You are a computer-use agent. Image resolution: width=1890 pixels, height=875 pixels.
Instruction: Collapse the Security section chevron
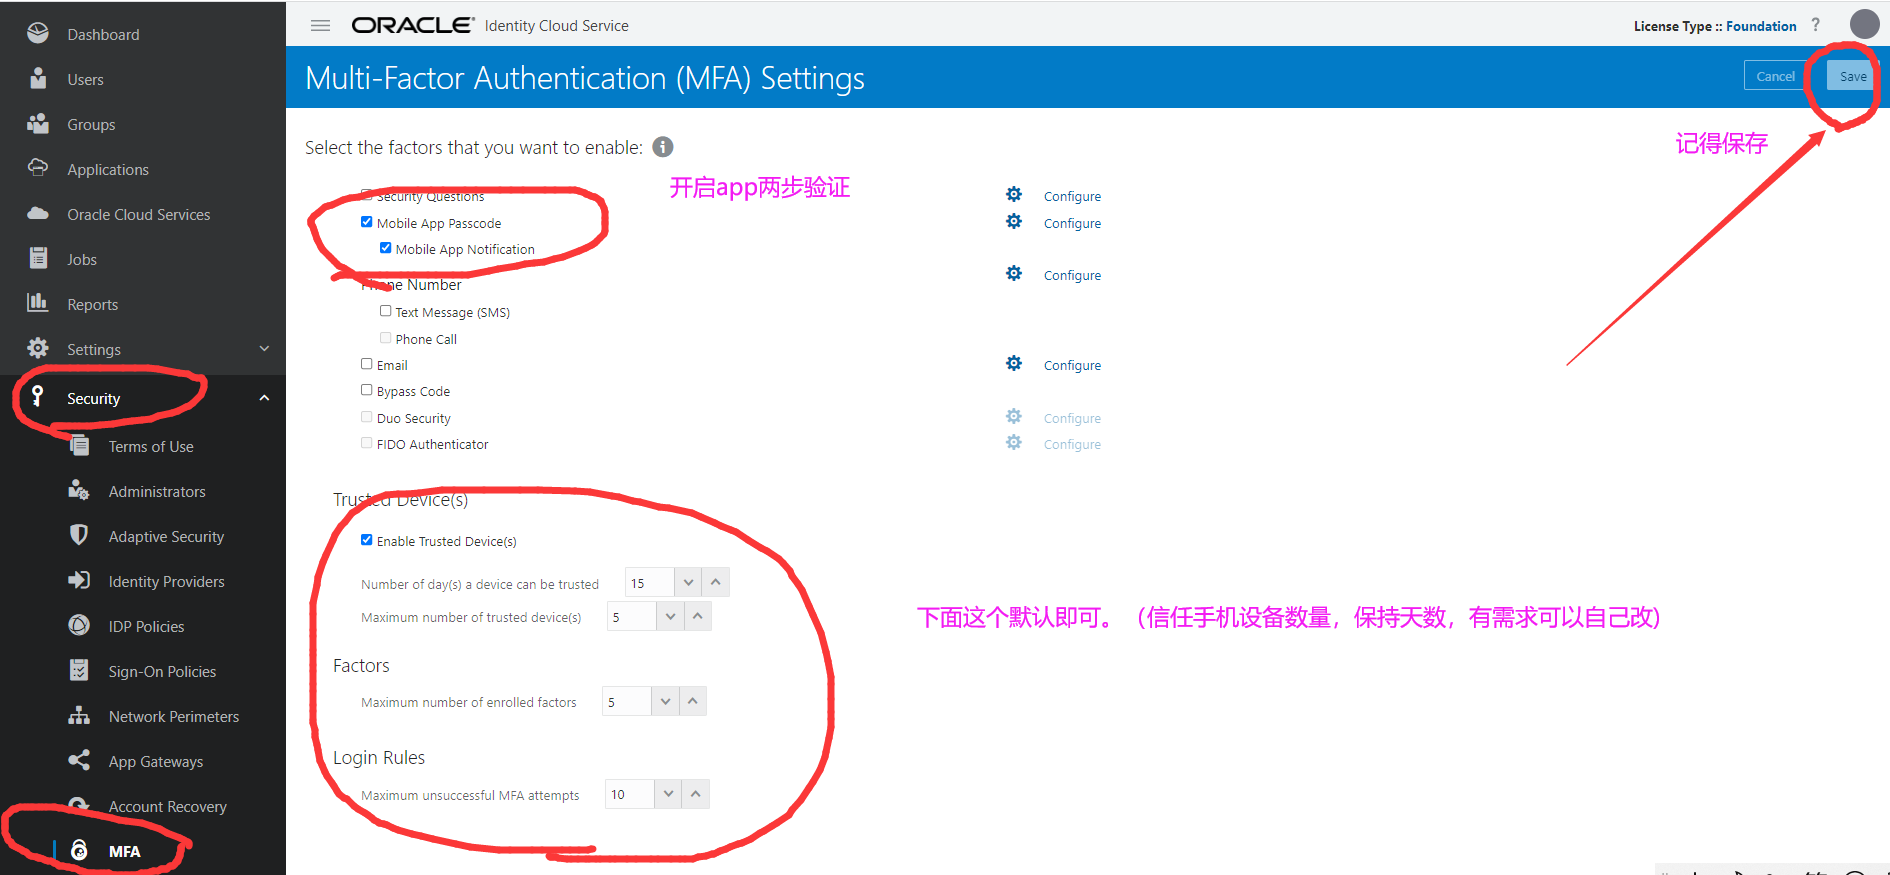[x=264, y=398]
